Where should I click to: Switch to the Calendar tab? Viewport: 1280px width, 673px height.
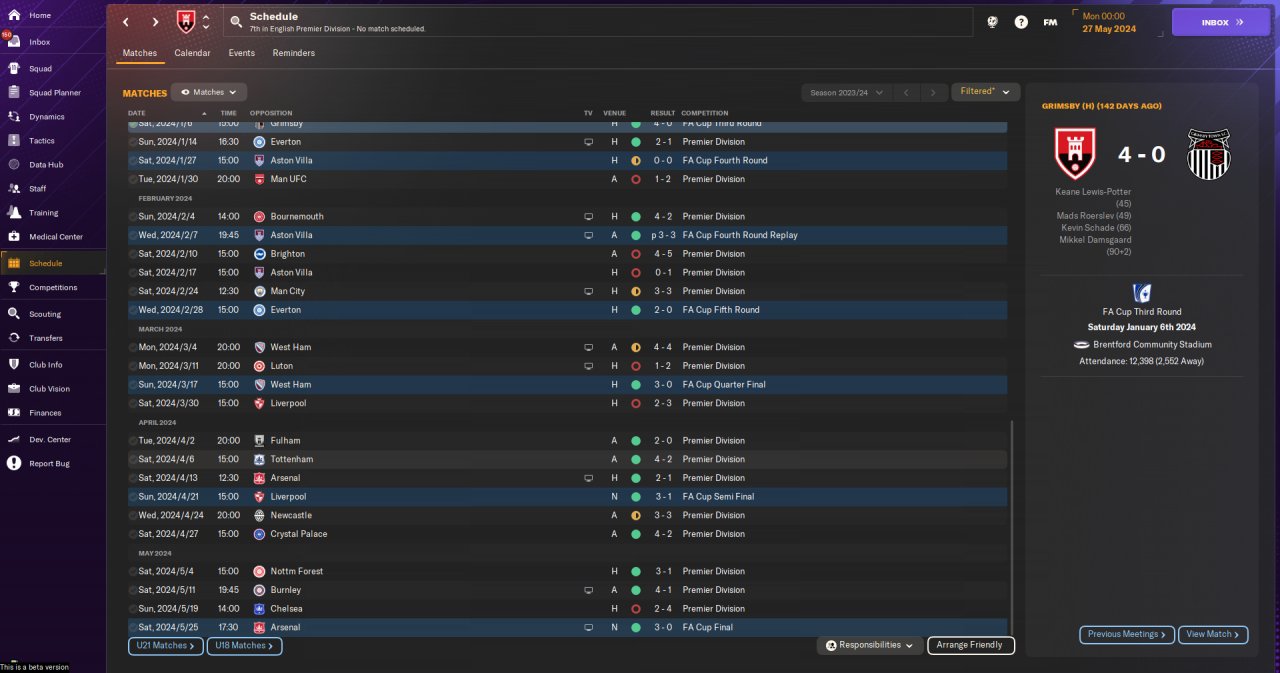192,53
